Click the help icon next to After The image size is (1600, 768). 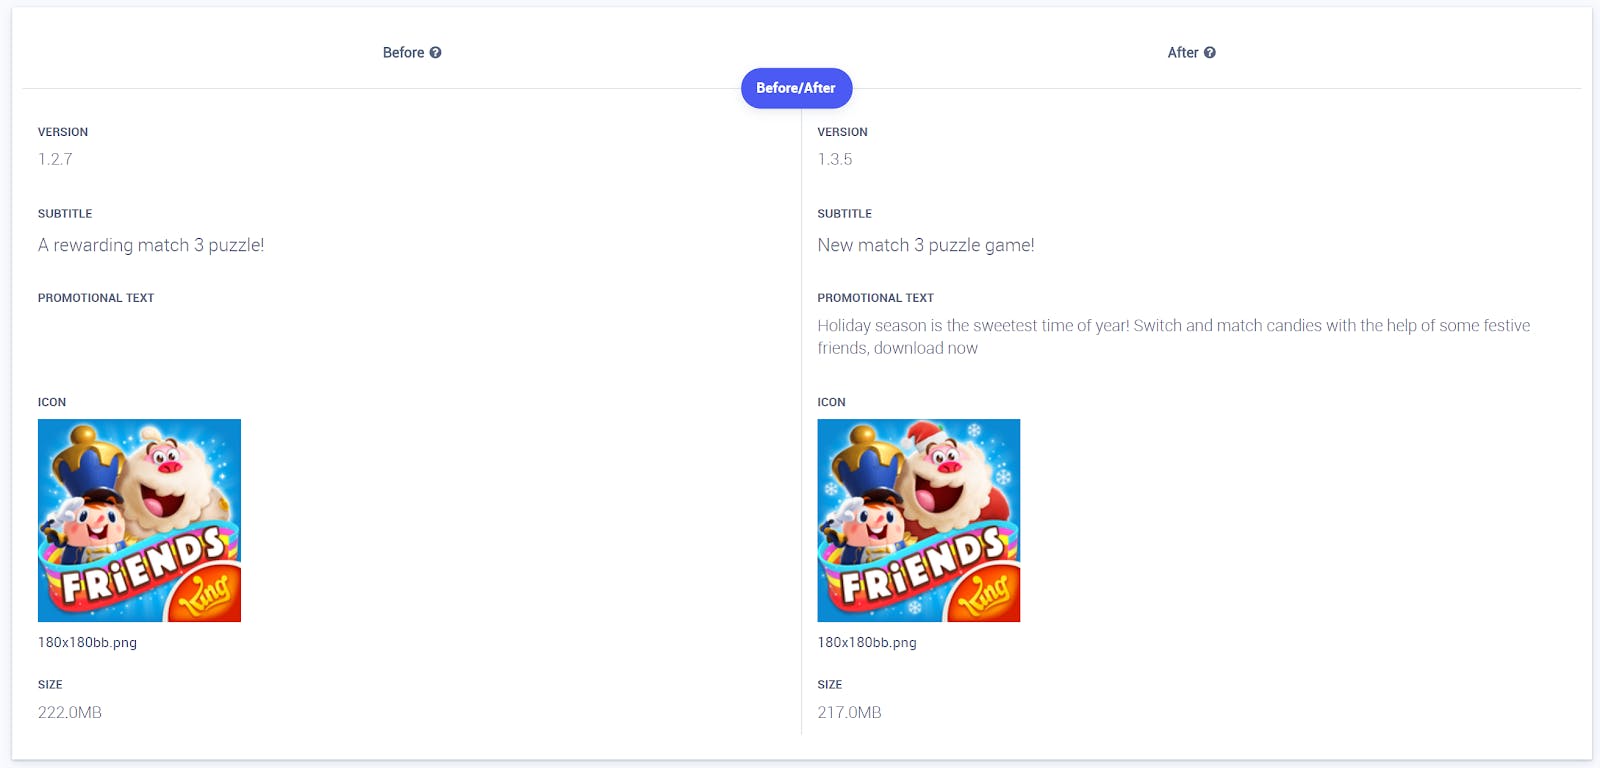pos(1210,53)
